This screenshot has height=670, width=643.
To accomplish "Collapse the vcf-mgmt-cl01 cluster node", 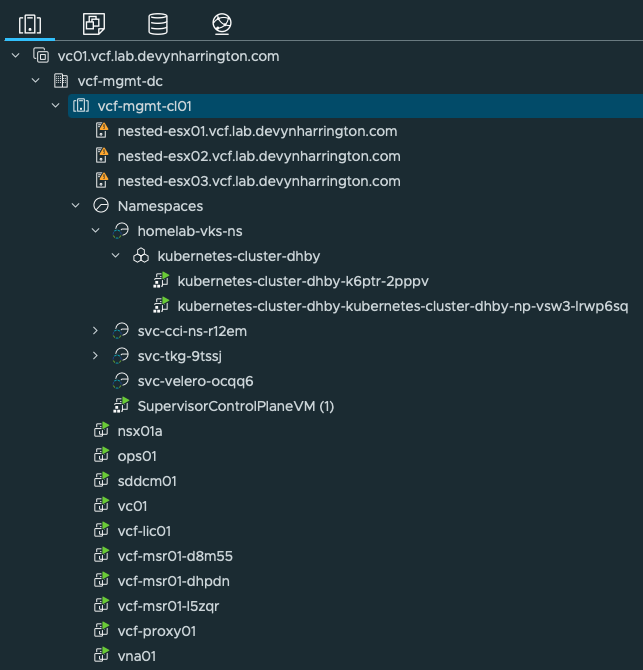I will click(x=56, y=106).
